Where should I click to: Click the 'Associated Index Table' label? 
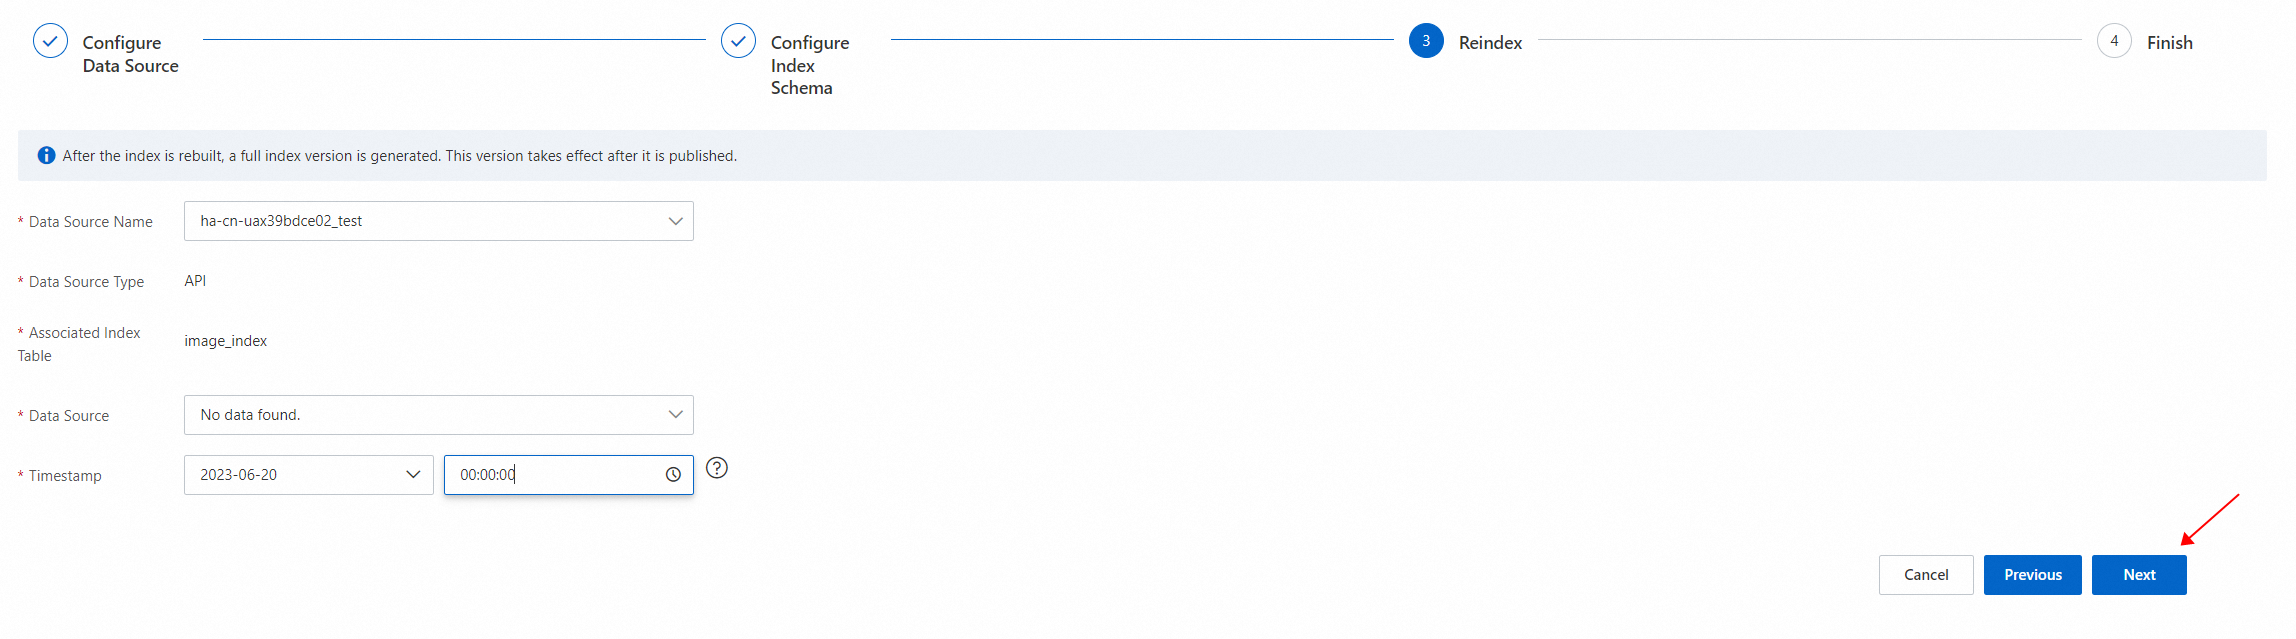point(79,344)
